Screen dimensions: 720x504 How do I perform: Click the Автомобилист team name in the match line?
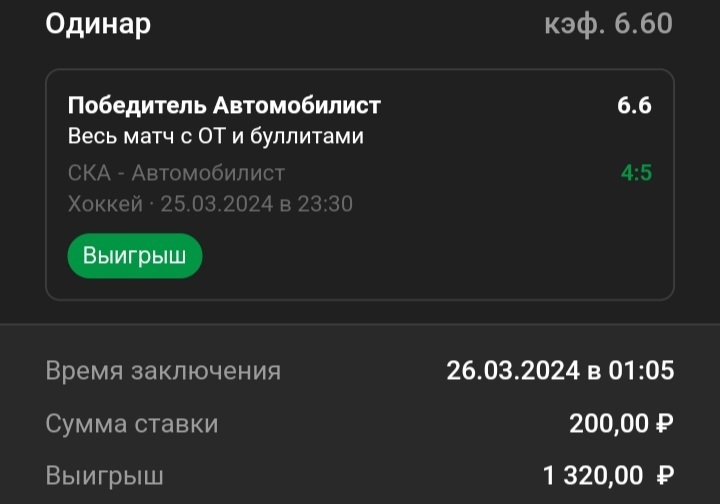tap(208, 173)
